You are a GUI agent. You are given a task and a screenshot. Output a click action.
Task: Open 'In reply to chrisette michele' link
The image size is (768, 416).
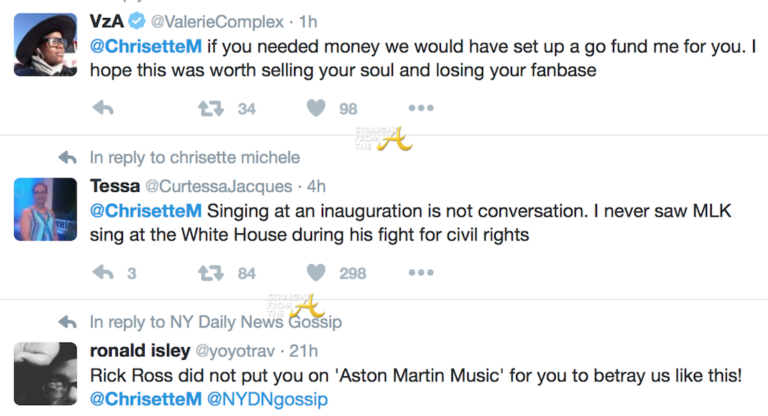(194, 158)
